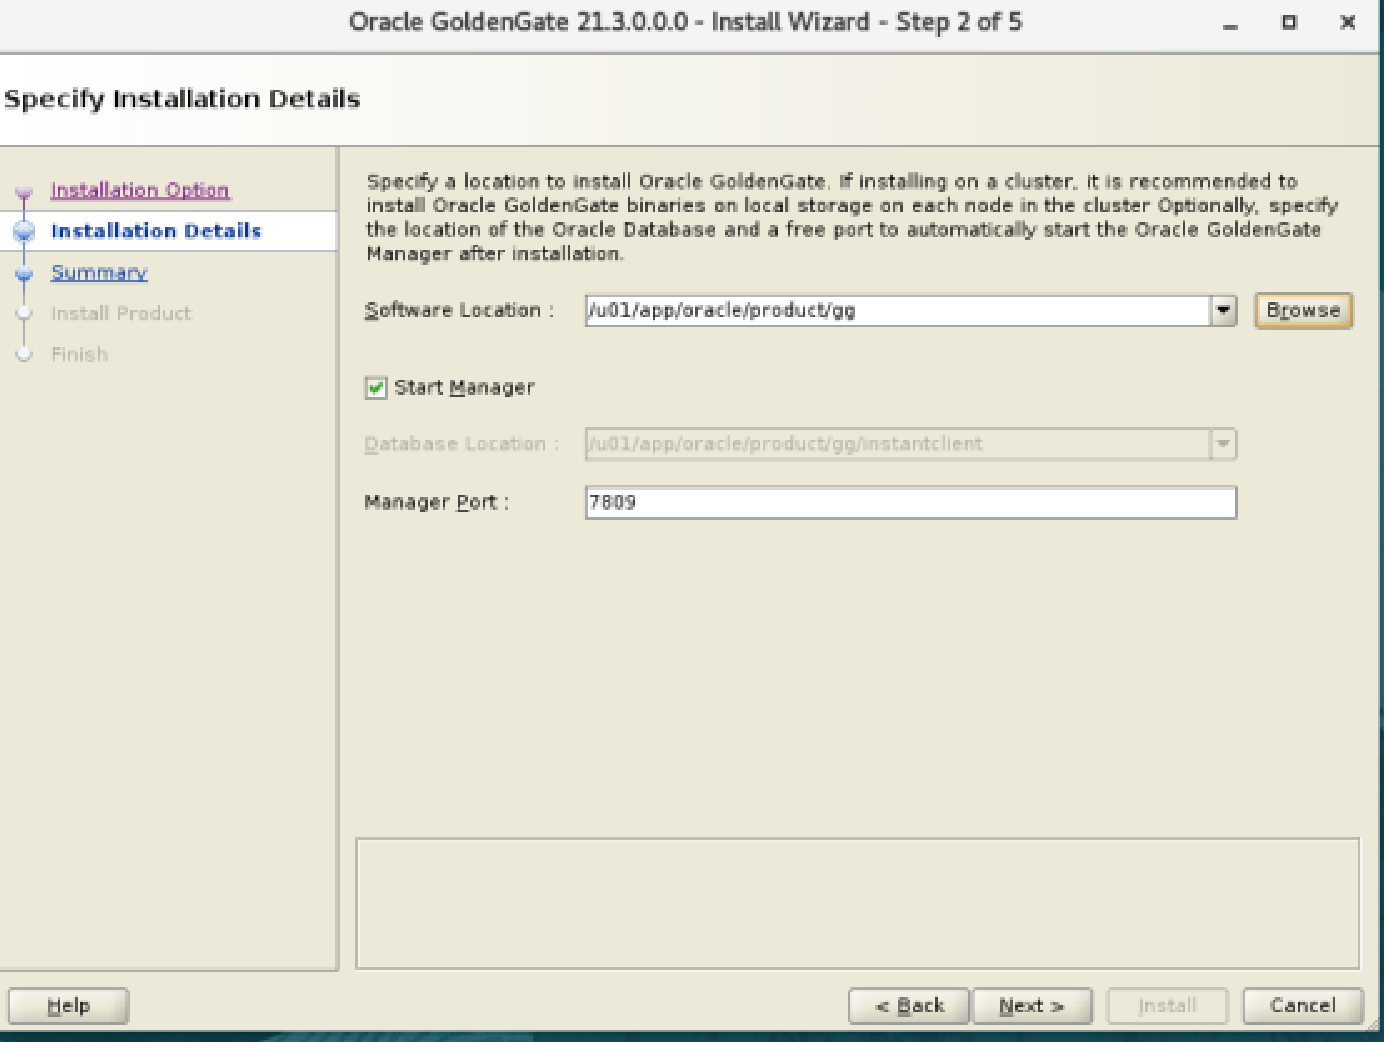Click the Summary step bullet icon

tap(24, 273)
